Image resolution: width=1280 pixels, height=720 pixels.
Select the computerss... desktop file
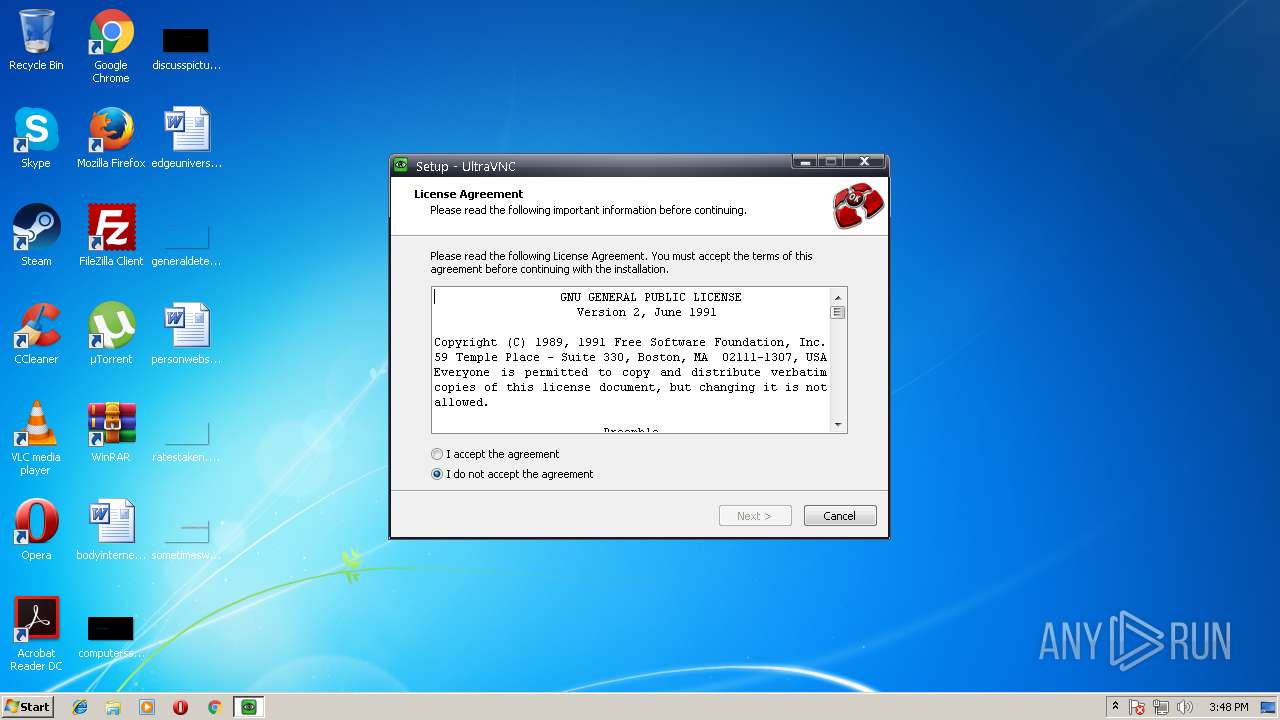tap(111, 637)
